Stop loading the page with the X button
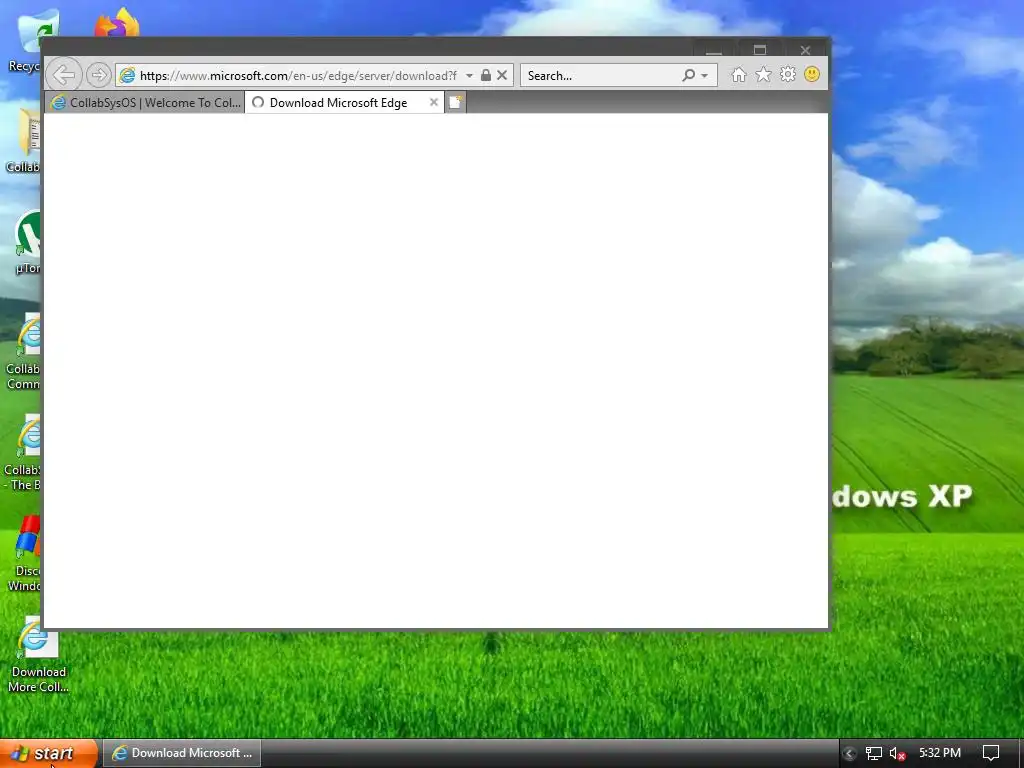Viewport: 1024px width, 768px height. pyautogui.click(x=502, y=75)
